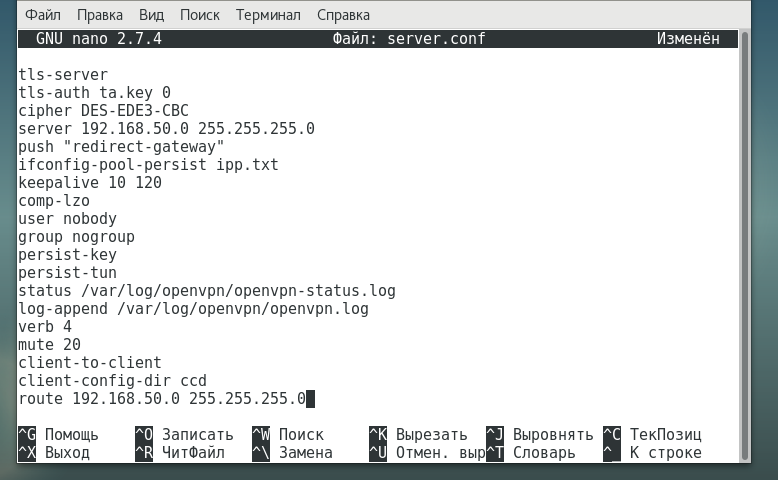778x480 pixels.
Task: Click the ^O Записать shortcut
Action: [x=184, y=434]
